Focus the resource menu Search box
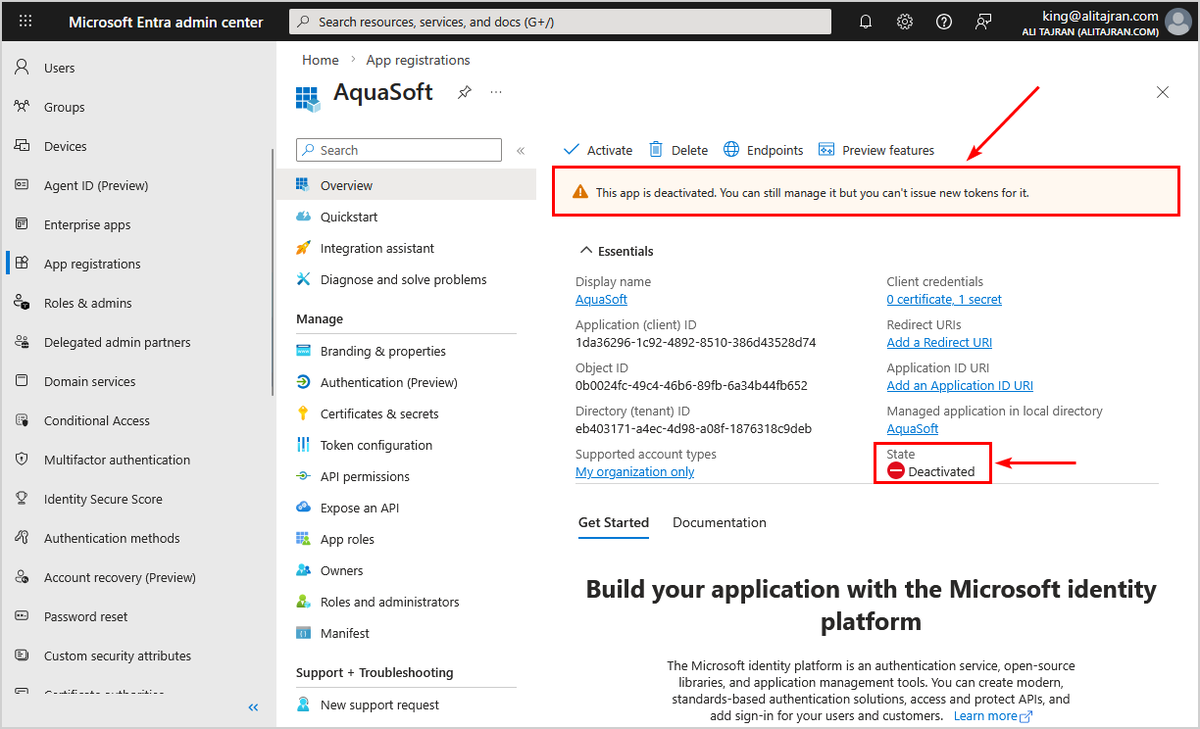 tap(399, 150)
